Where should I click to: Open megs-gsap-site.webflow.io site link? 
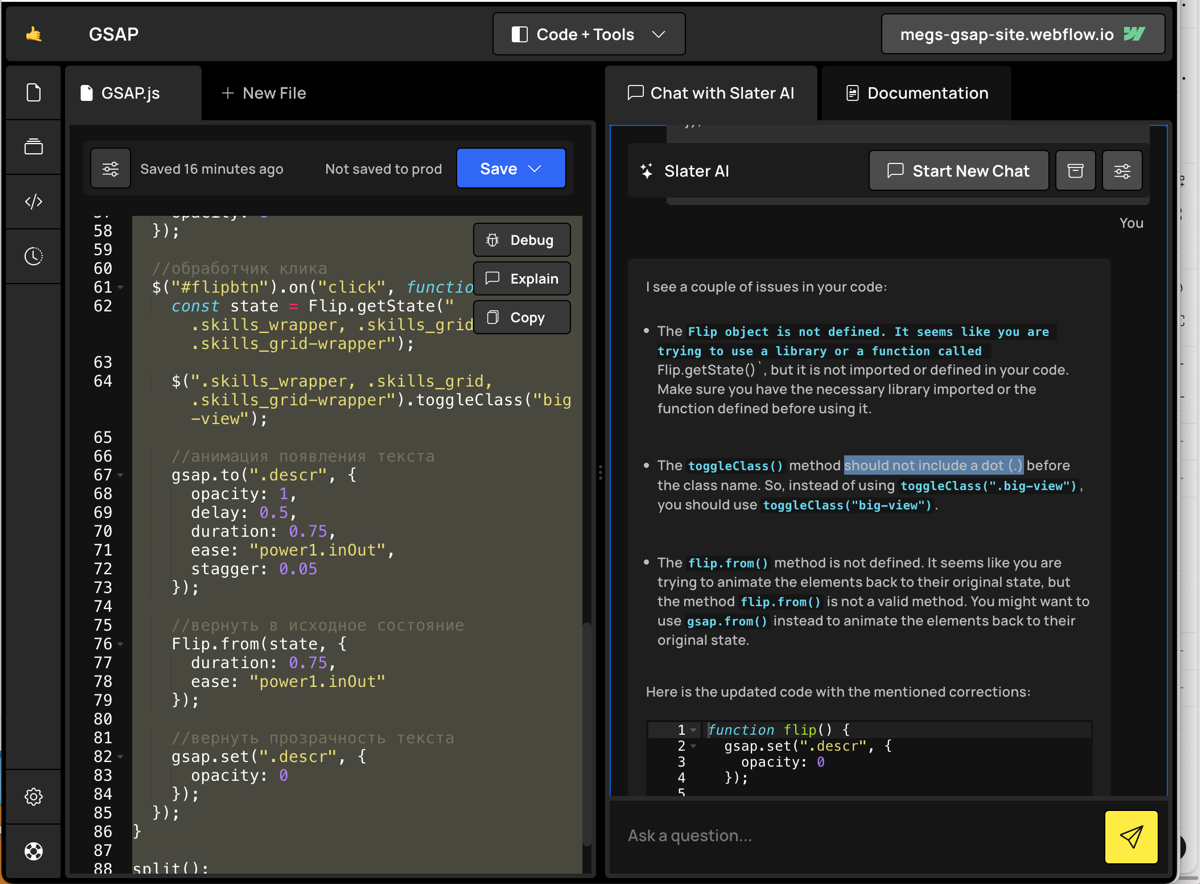point(1023,34)
